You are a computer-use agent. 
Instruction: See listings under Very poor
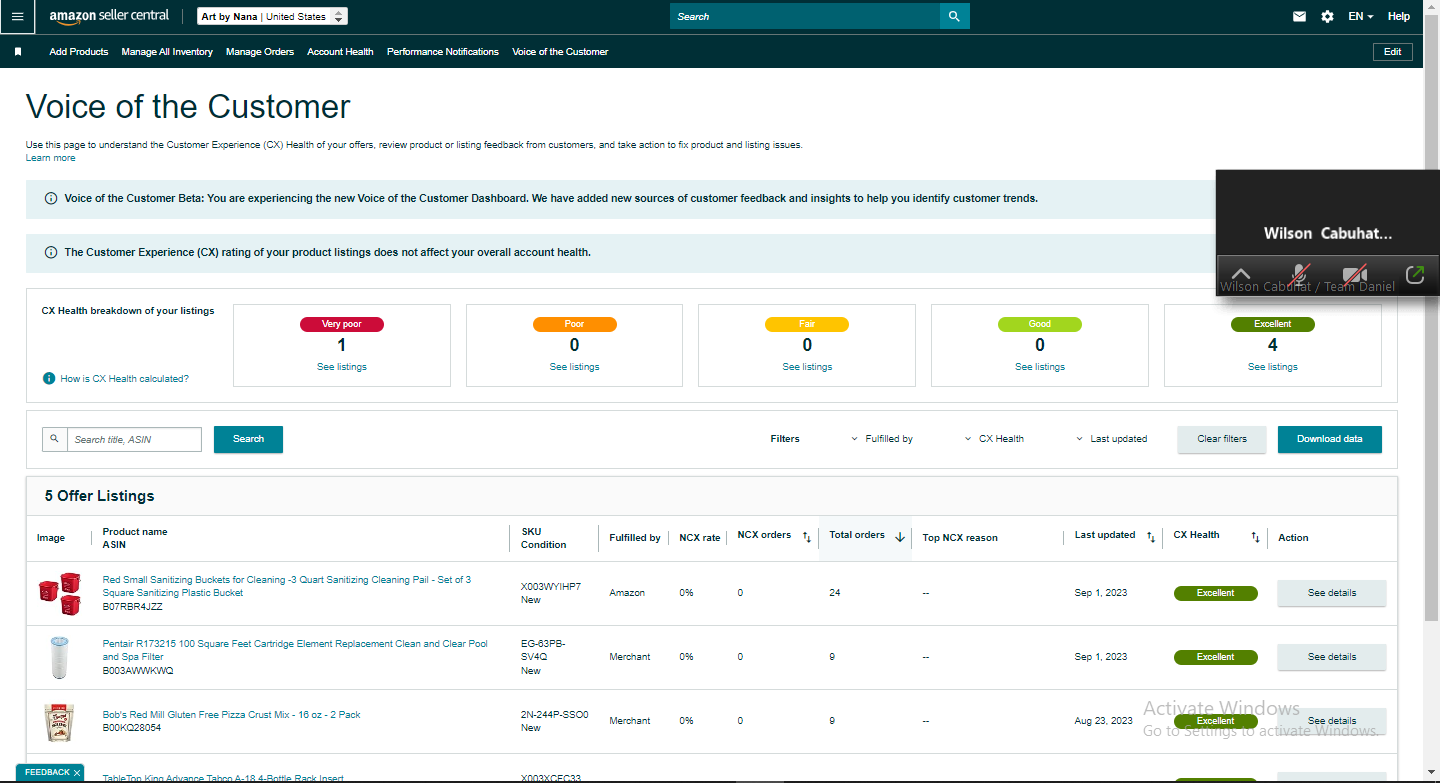pos(342,367)
